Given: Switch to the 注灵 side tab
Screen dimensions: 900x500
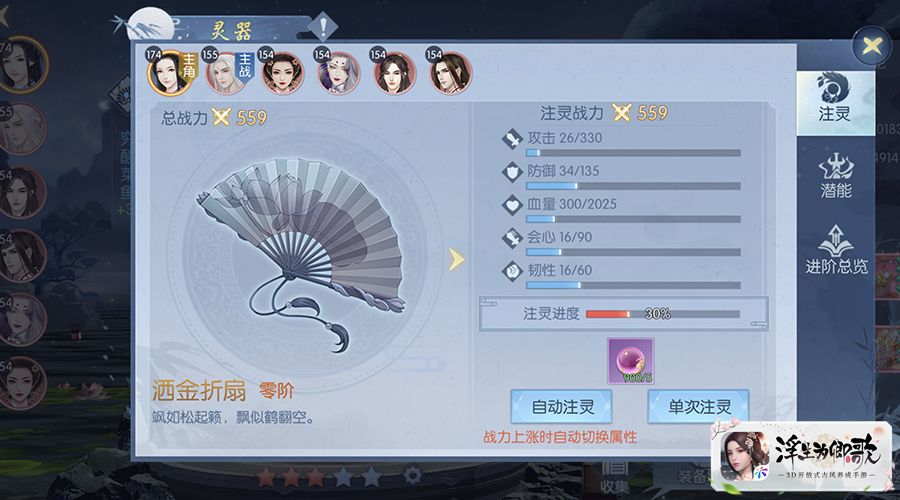Looking at the screenshot, I should (x=835, y=102).
